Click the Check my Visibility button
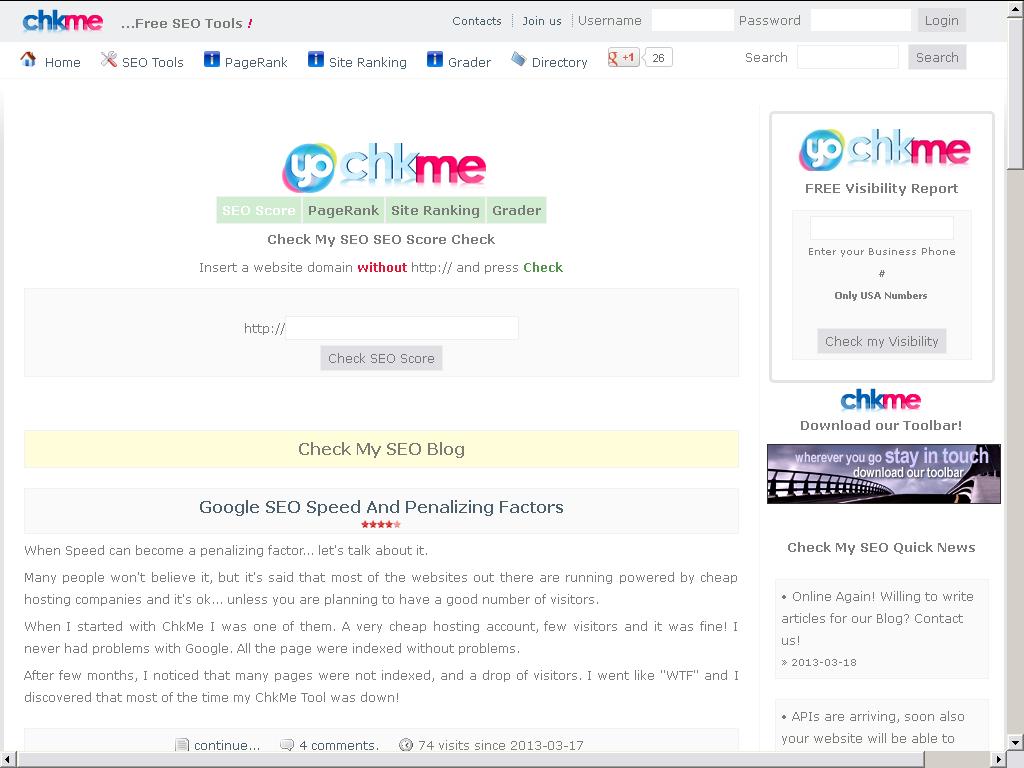The width and height of the screenshot is (1024, 768). point(881,342)
